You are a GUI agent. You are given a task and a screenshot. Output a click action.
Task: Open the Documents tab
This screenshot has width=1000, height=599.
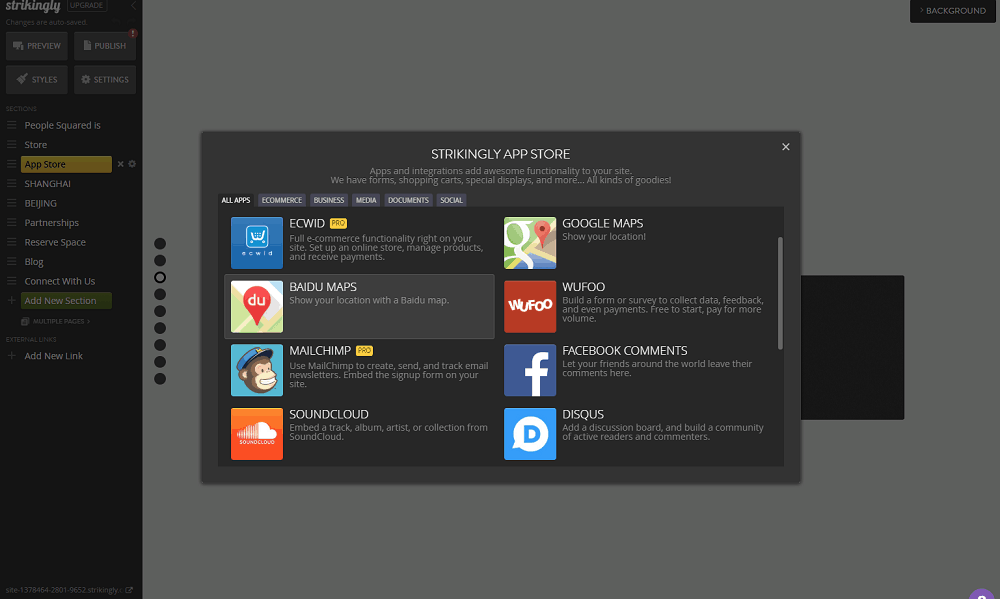408,200
